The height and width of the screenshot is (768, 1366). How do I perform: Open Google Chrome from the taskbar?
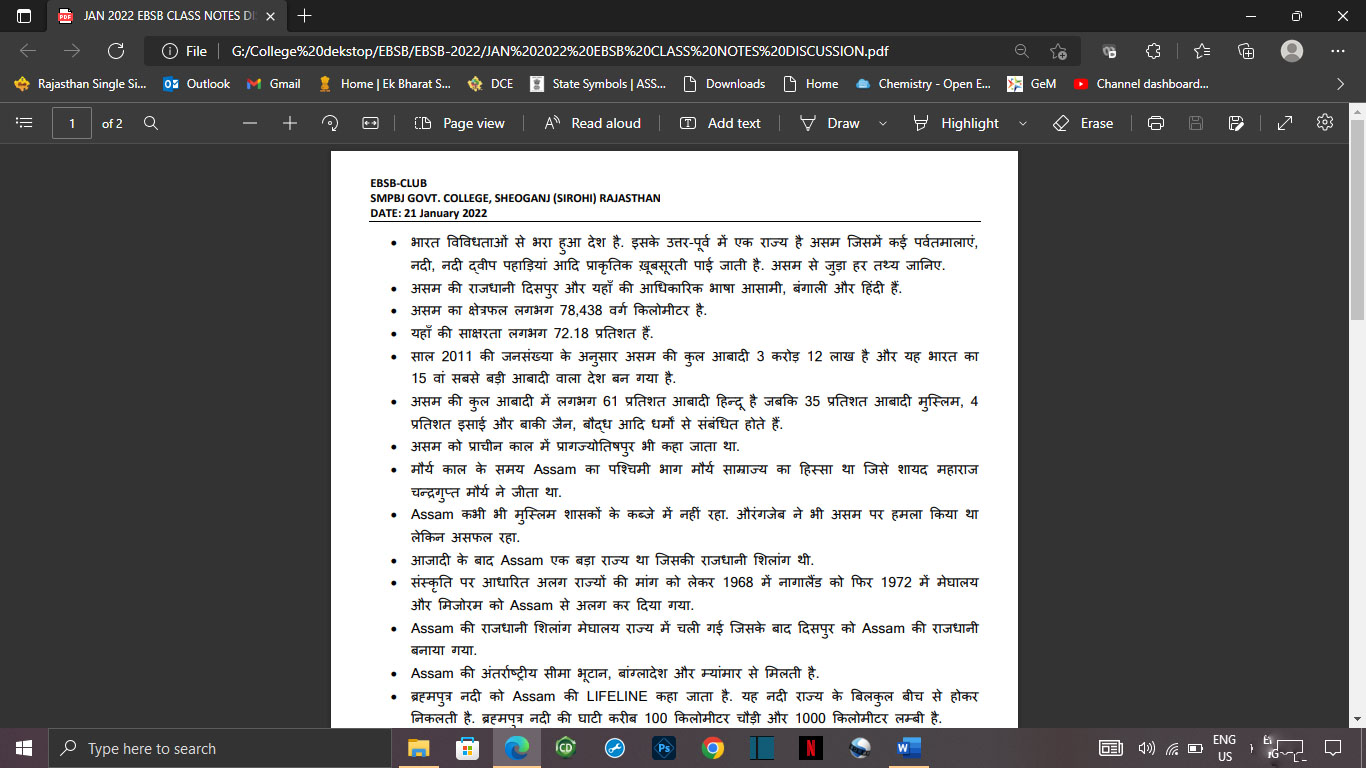[x=713, y=748]
